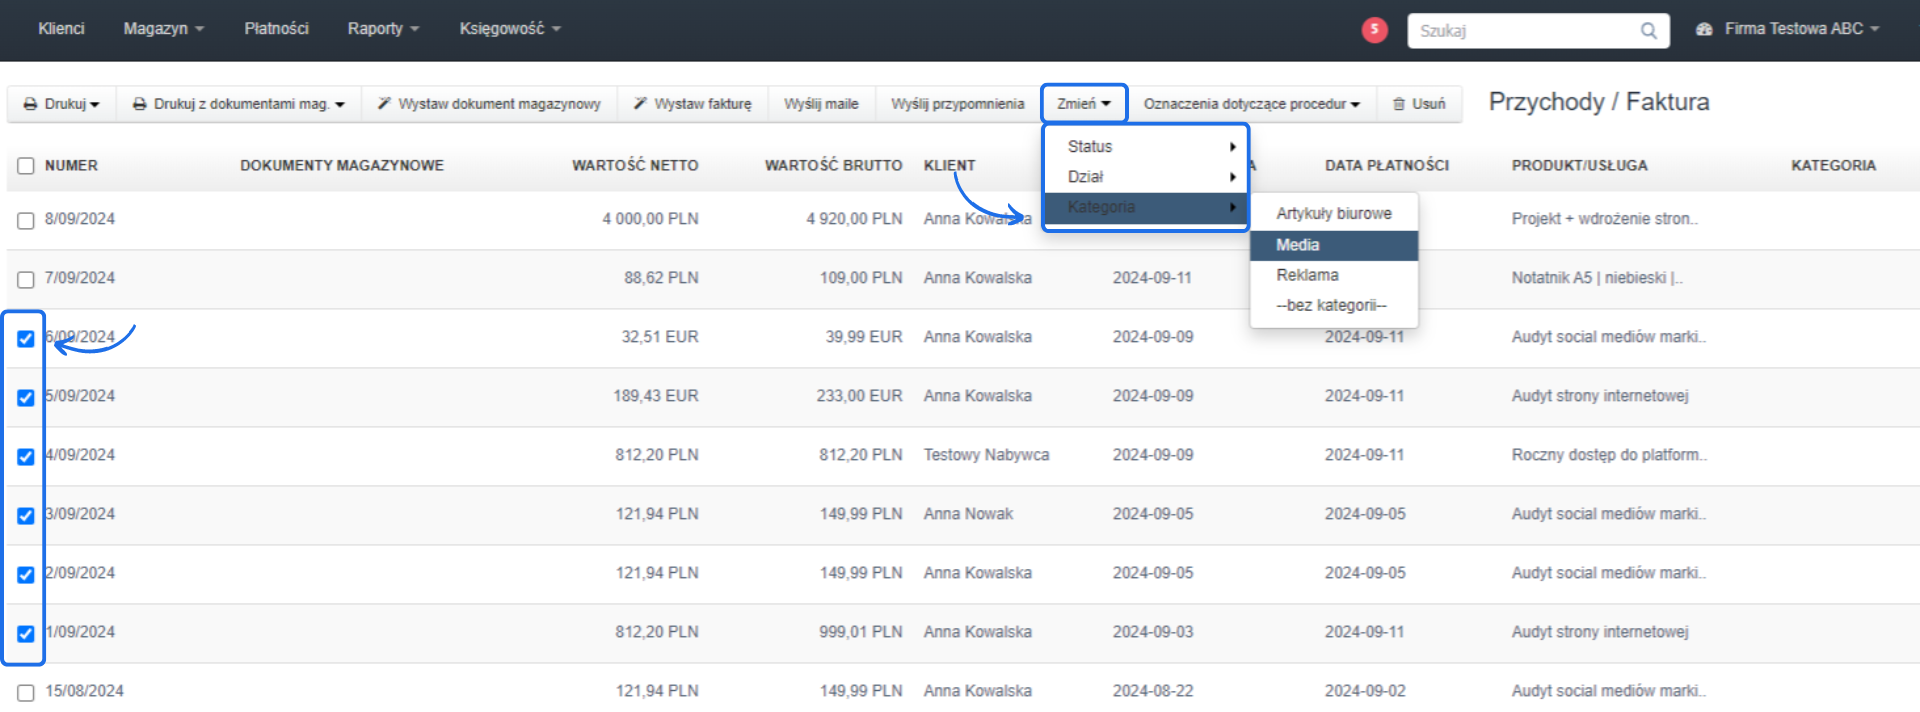Choose Reklama category option
Viewport: 1920px width, 712px height.
click(x=1334, y=275)
